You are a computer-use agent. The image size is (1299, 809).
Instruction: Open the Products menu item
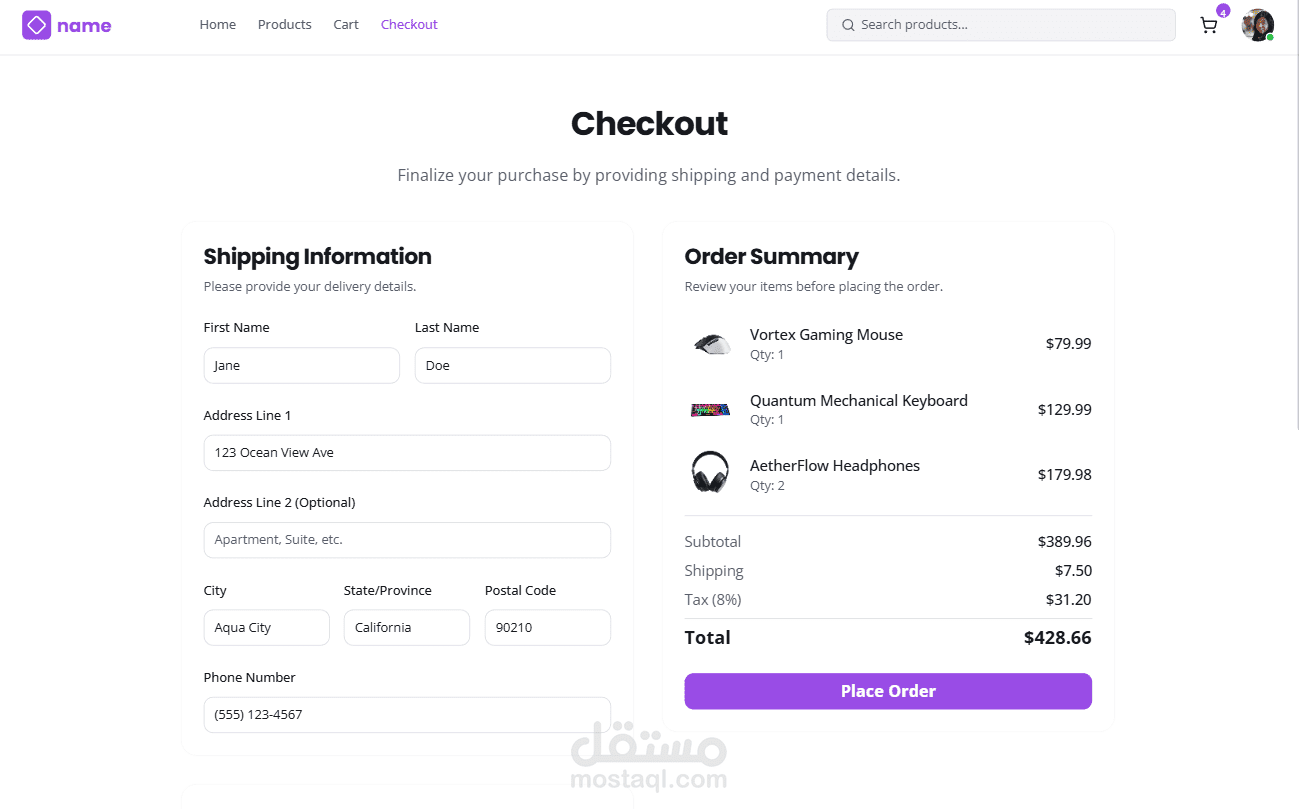click(x=284, y=25)
